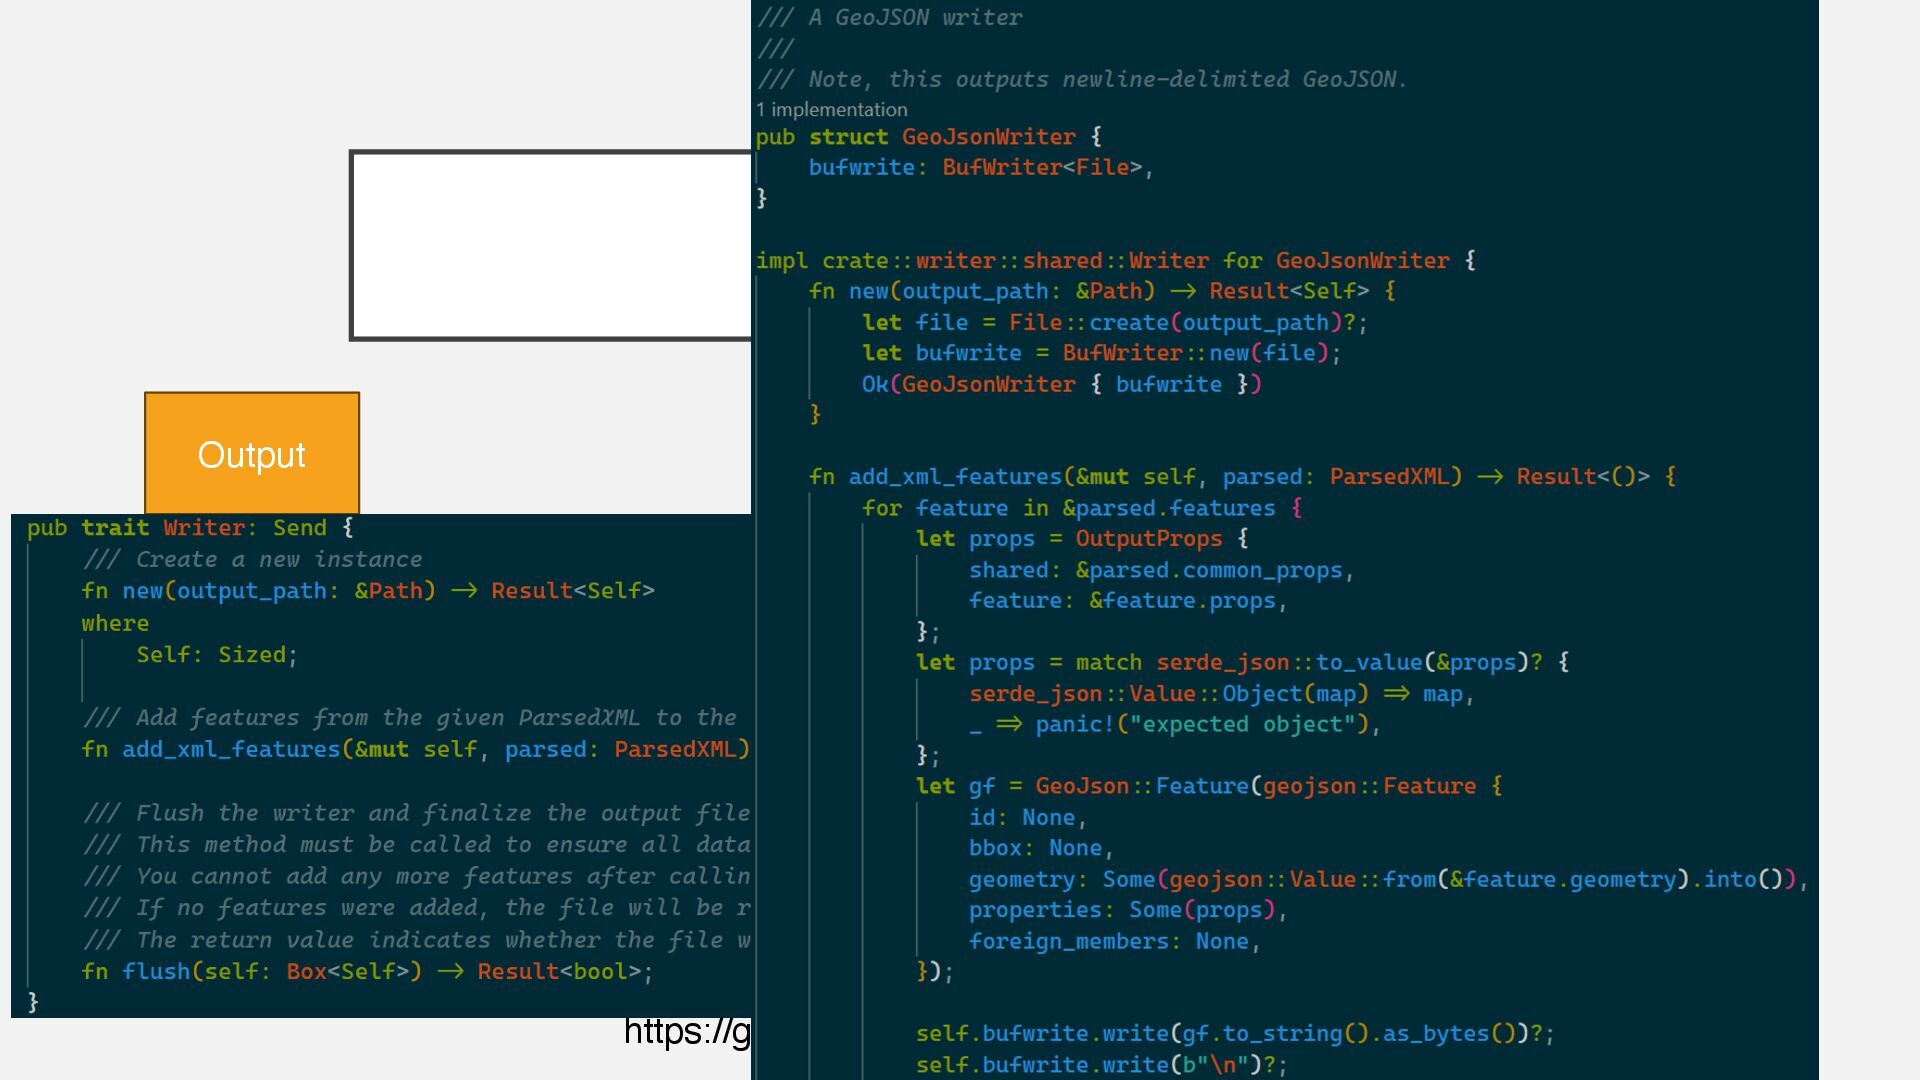Click the 'Self: Sized;' where clause
This screenshot has width=1920, height=1080.
[x=217, y=655]
